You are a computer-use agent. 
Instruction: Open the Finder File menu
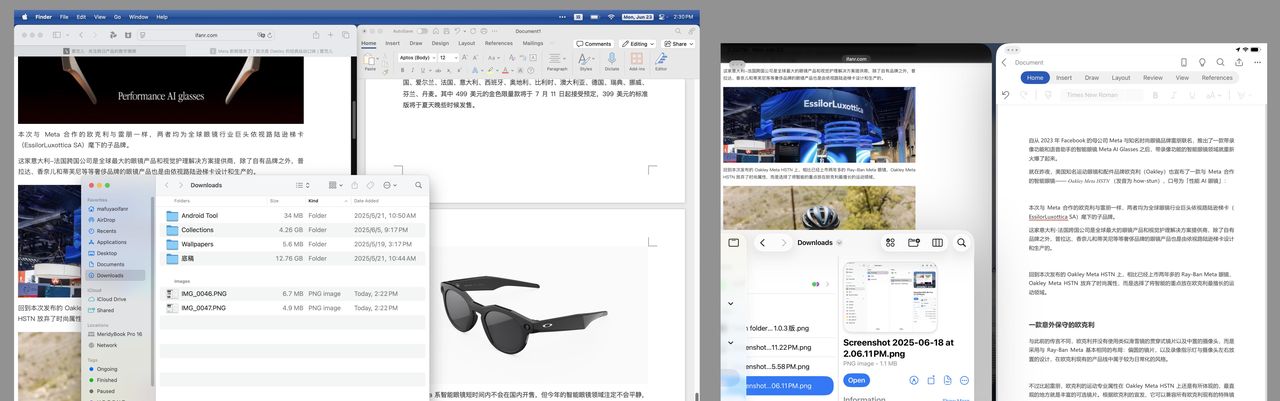click(64, 17)
